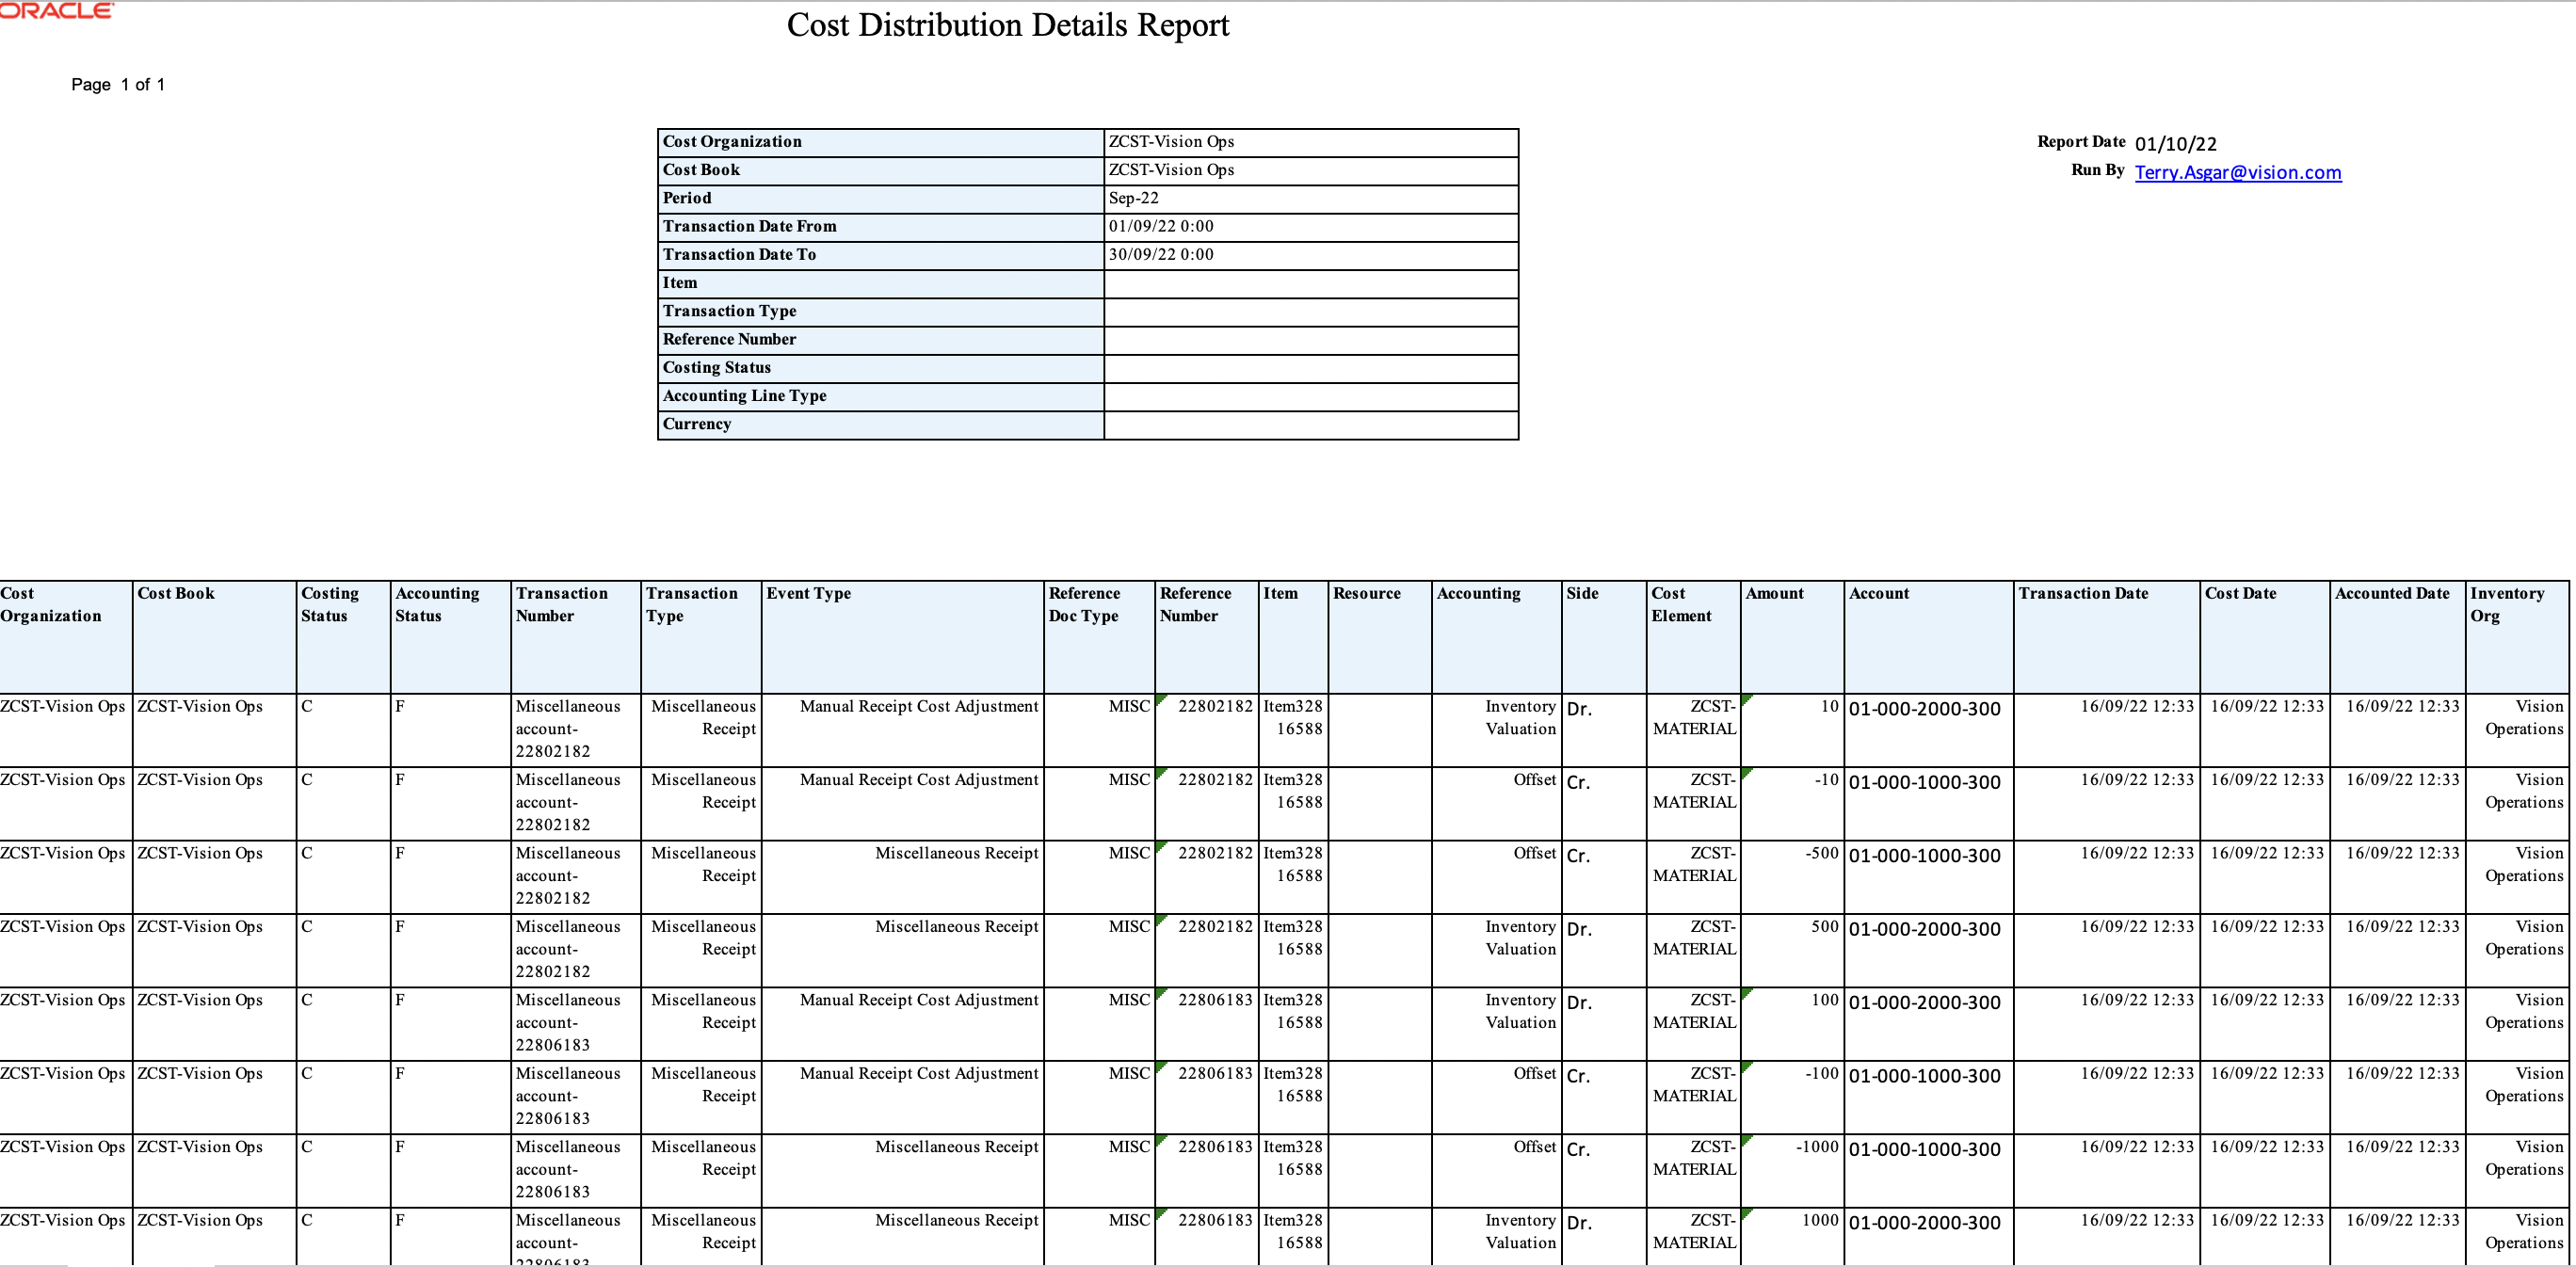Open the Terry.Asgar@vision.com email link

[x=2238, y=172]
